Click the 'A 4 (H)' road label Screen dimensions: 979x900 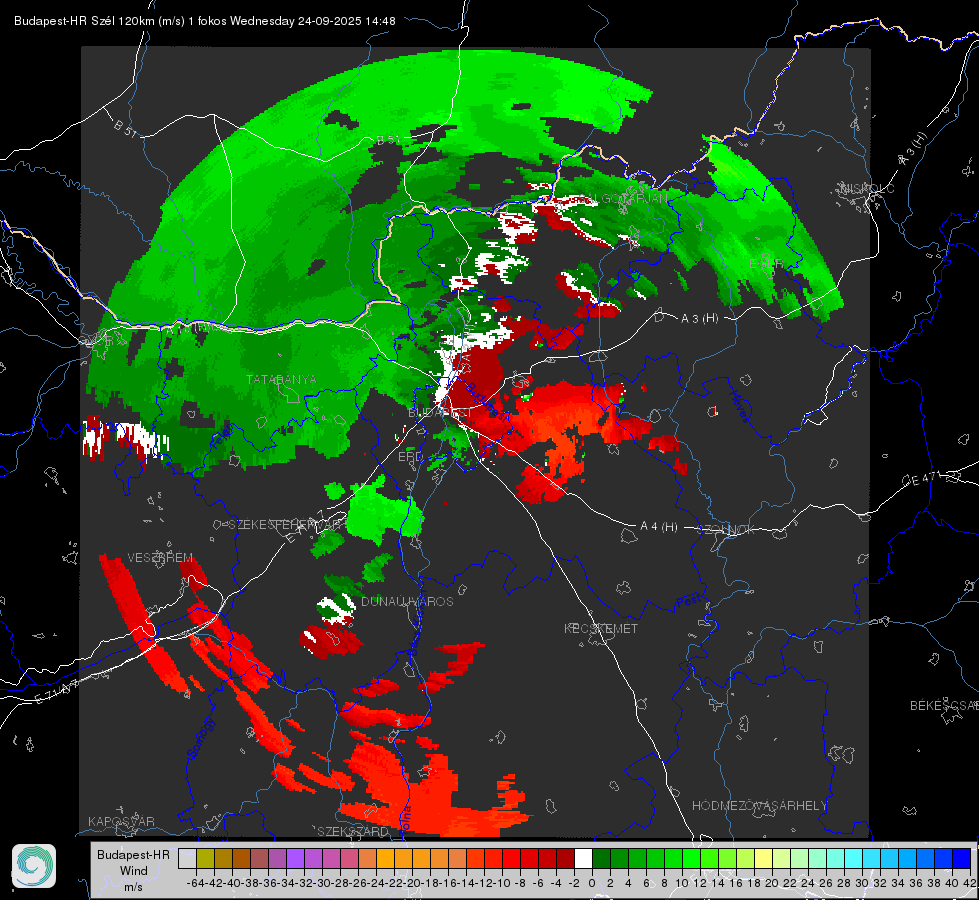click(659, 527)
